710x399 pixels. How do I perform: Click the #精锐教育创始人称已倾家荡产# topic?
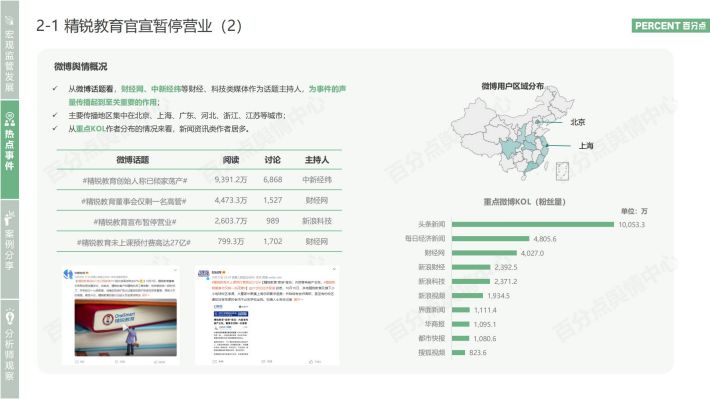click(135, 181)
